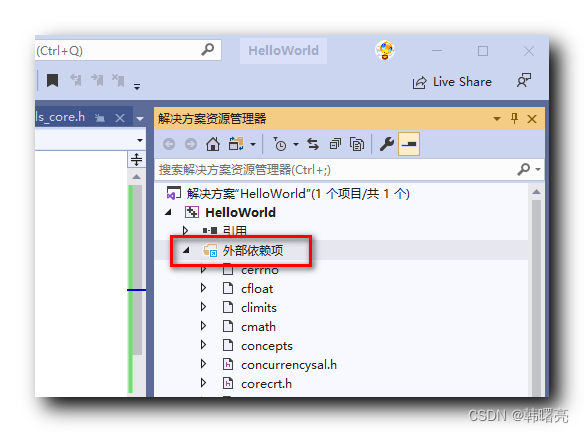Open the pending changes filter dropdown
584x432 pixels.
296,144
